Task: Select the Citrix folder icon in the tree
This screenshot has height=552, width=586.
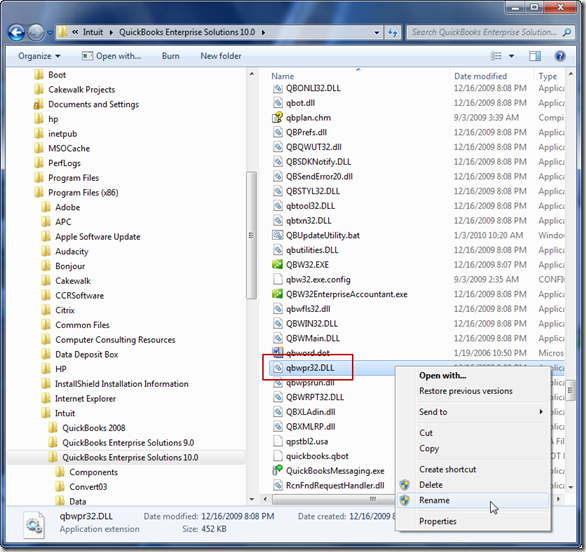Action: (46, 310)
